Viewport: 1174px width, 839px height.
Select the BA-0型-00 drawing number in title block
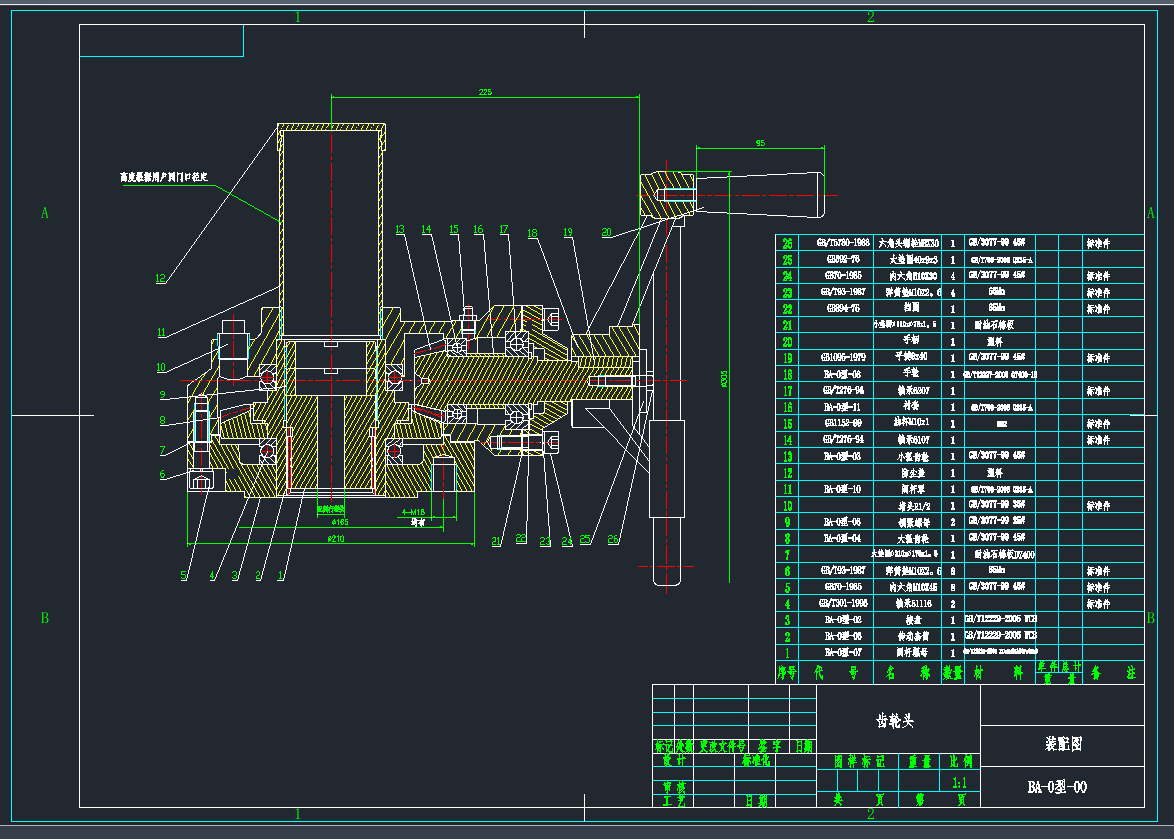[x=1057, y=787]
